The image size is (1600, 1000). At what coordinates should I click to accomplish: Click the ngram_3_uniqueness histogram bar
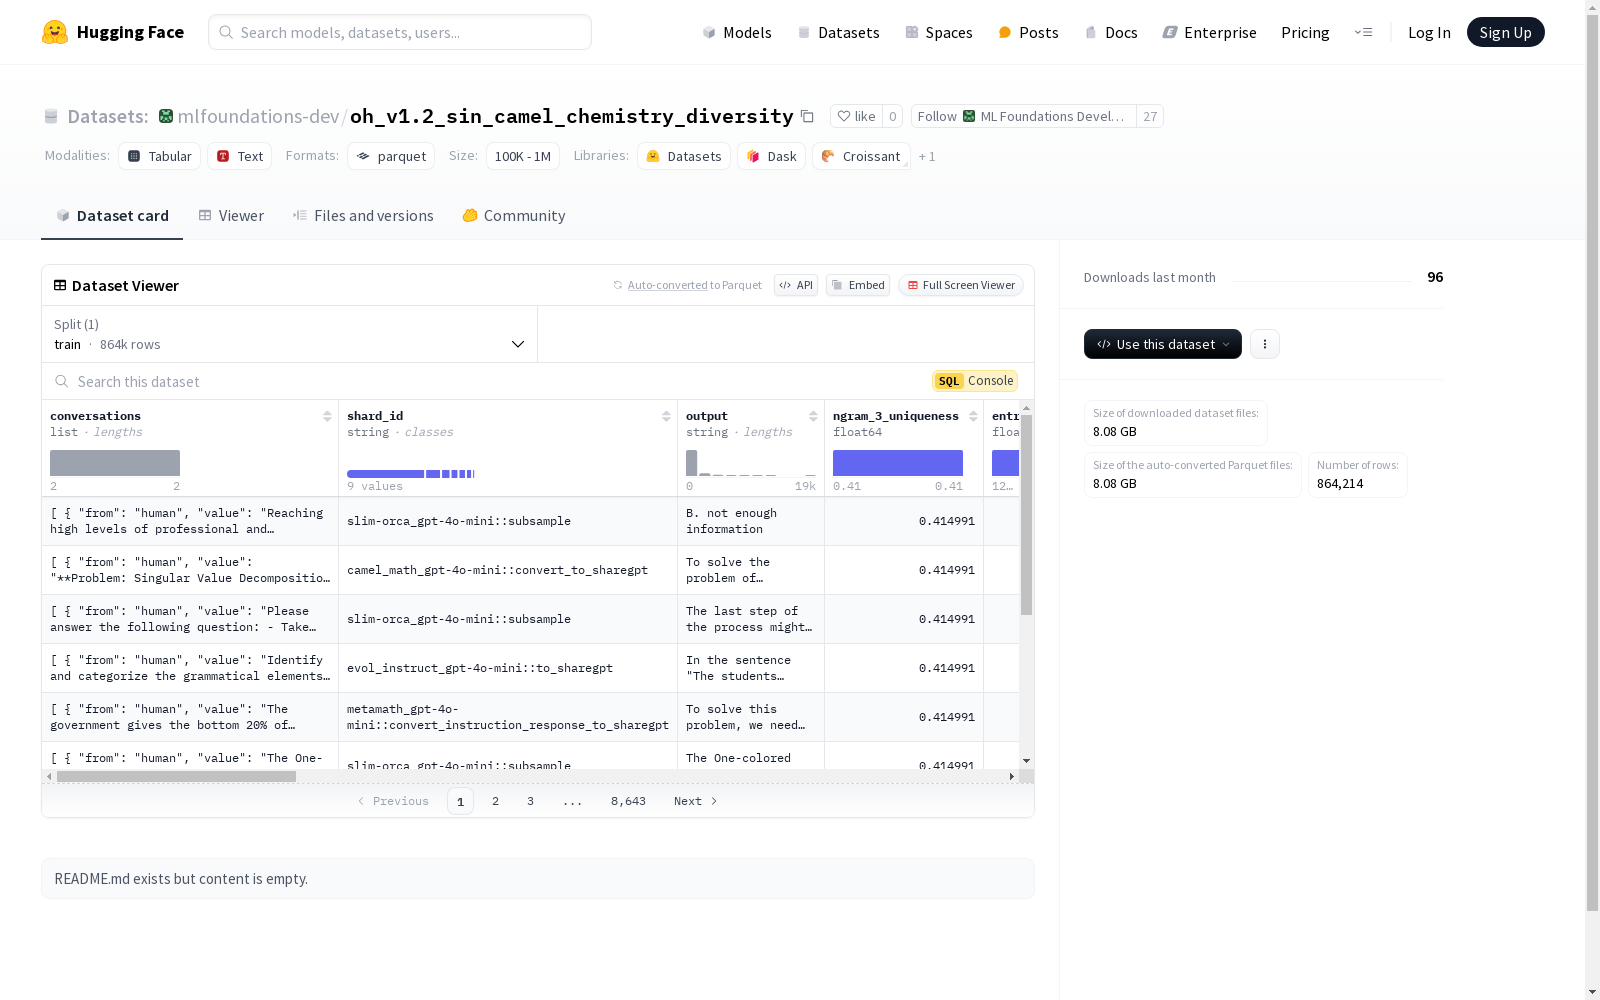coord(898,463)
